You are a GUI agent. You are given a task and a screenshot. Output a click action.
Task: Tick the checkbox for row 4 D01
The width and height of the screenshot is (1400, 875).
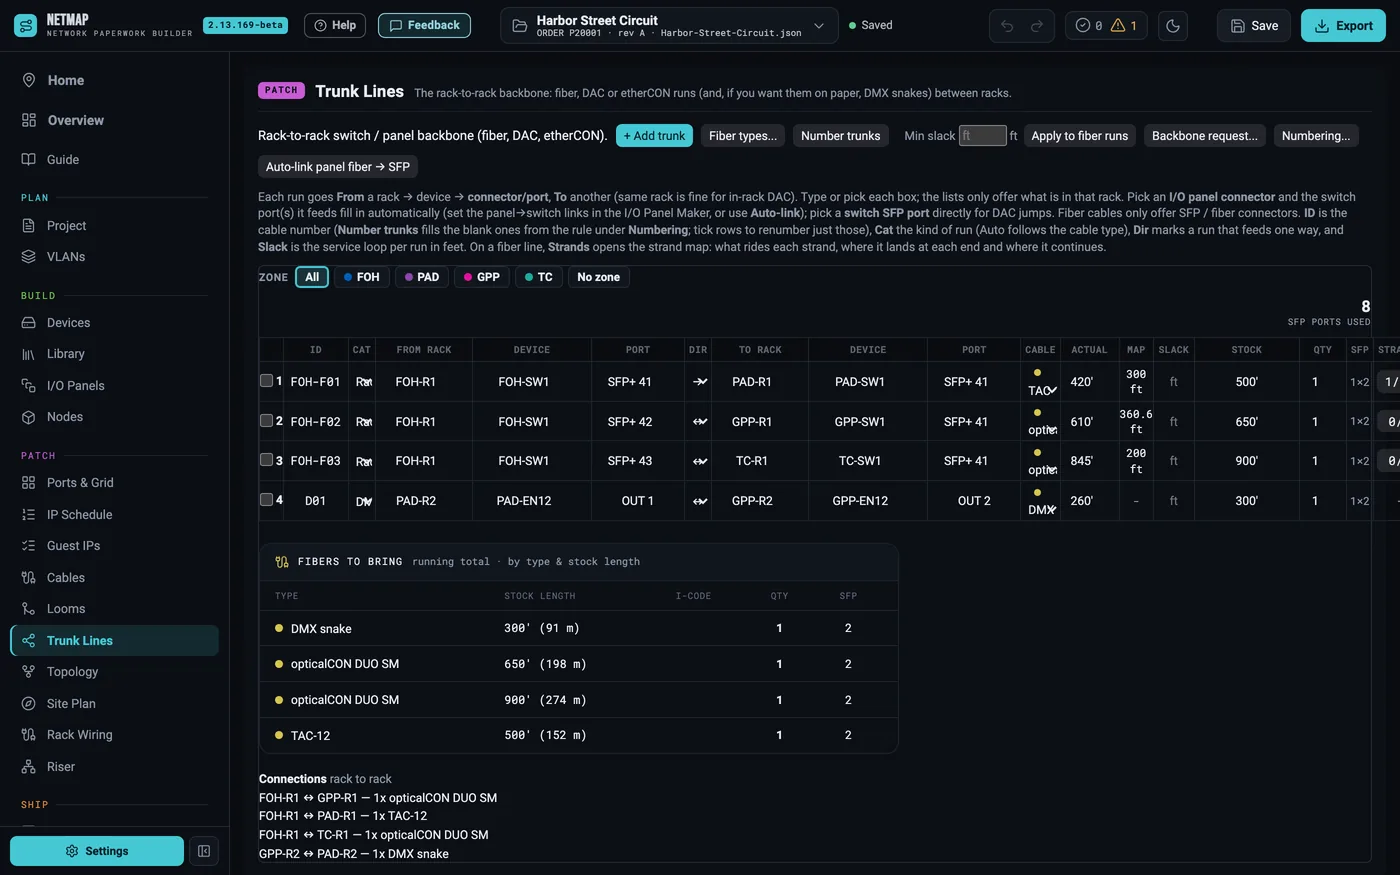(266, 500)
